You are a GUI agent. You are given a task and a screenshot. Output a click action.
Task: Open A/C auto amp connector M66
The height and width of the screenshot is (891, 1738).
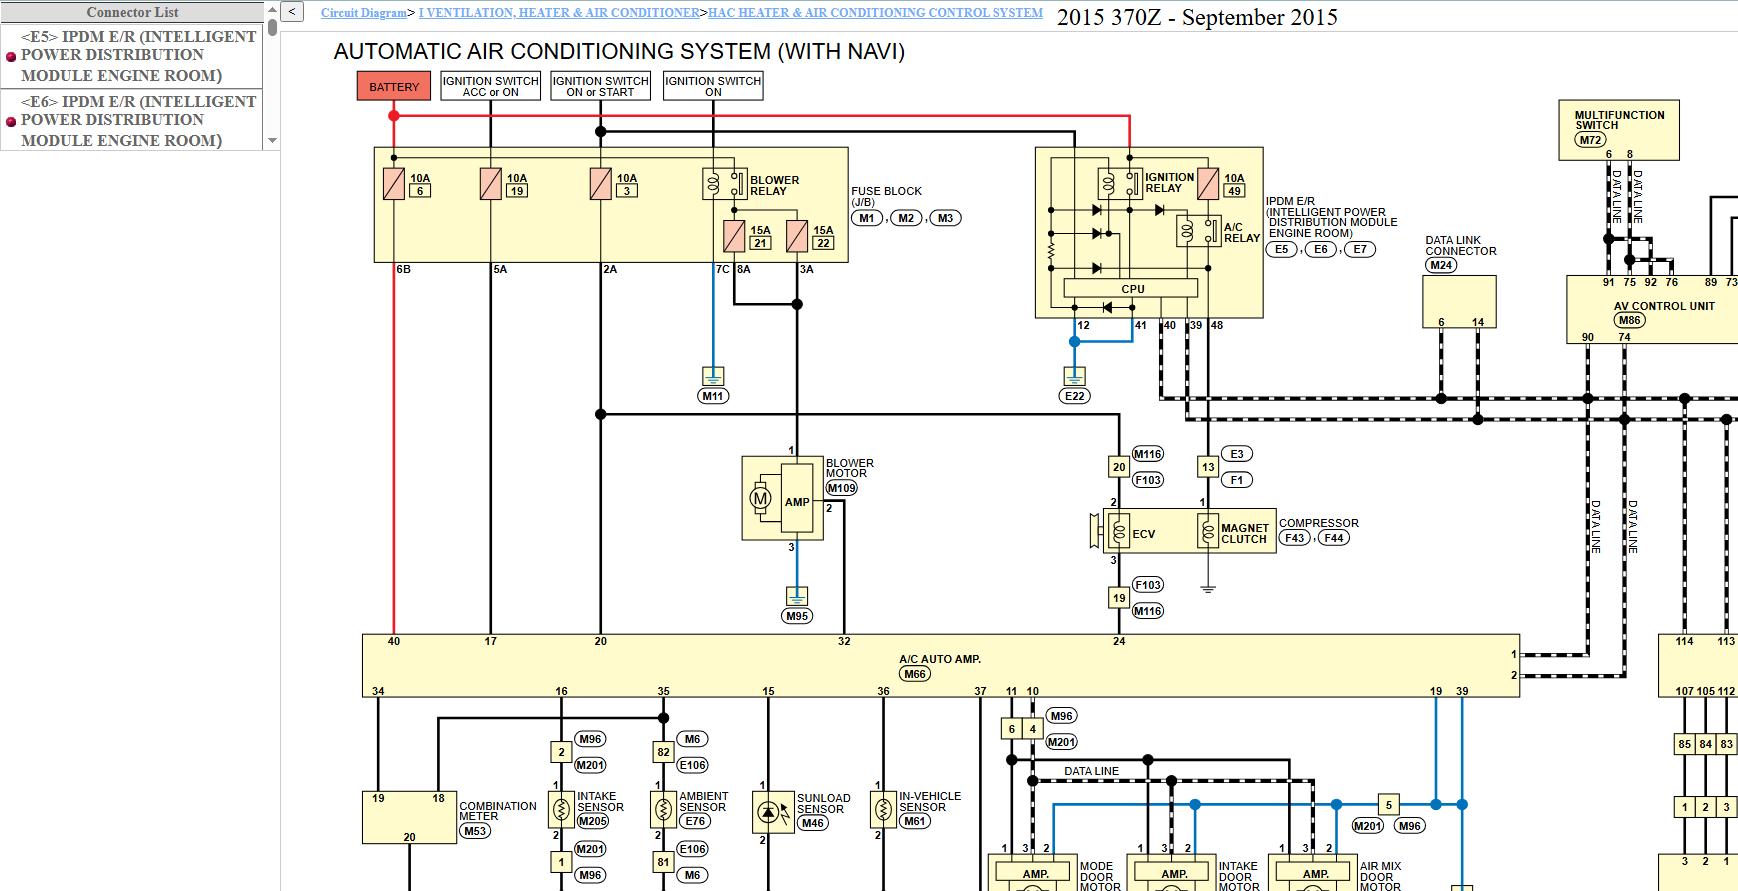click(915, 674)
